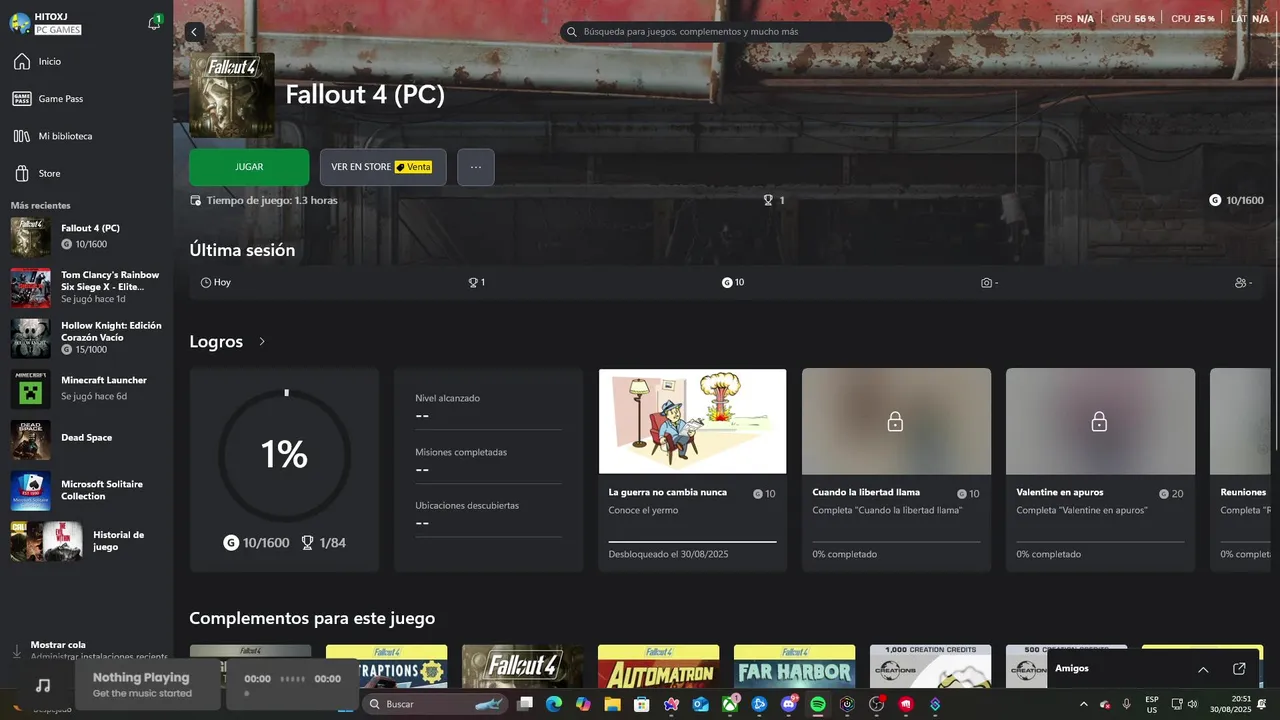The image size is (1280, 720).
Task: Go back with the arrow button
Action: (195, 32)
